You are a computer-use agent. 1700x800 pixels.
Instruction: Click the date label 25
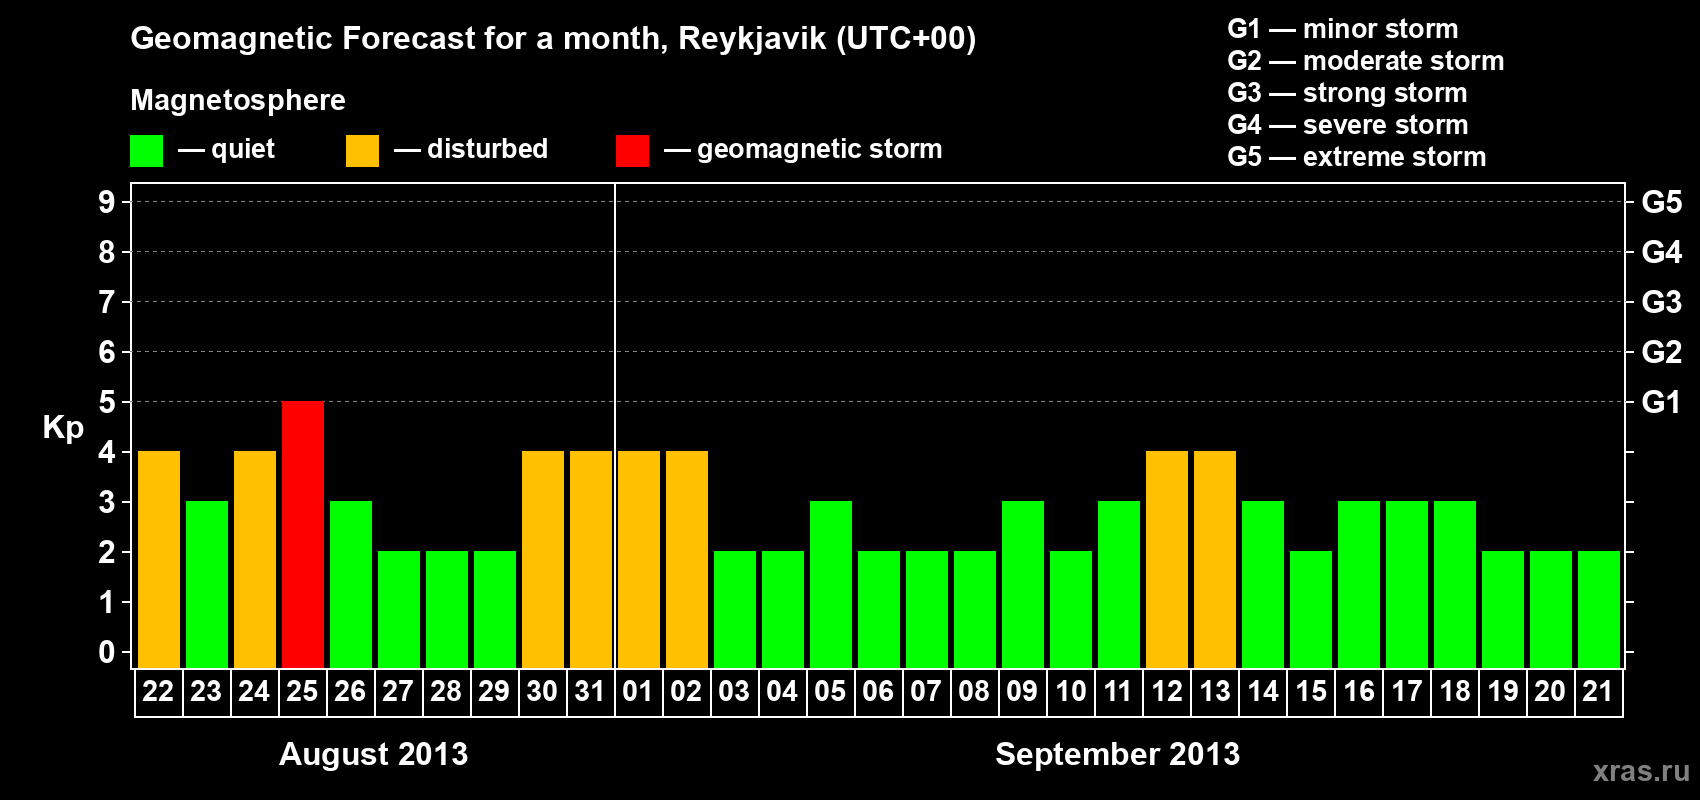[302, 691]
